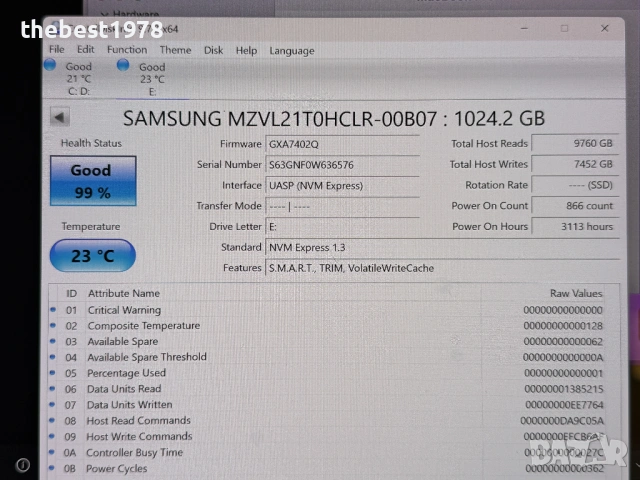Close the CrystalDiskInfo window
Image resolution: width=640 pixels, height=480 pixels.
[x=604, y=29]
